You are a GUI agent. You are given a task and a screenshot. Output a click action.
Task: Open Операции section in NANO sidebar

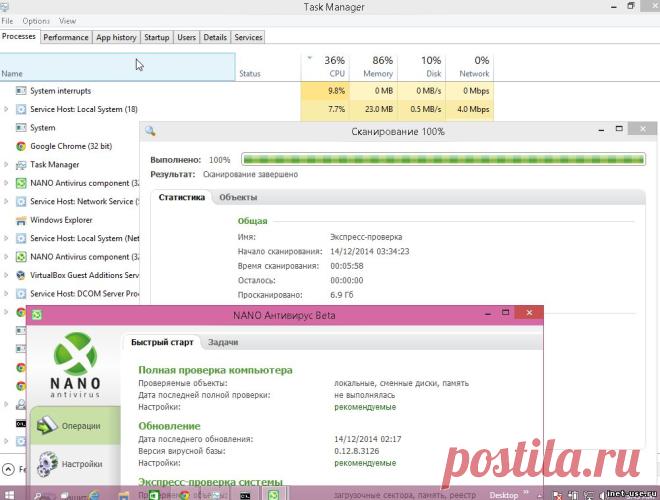[75, 426]
